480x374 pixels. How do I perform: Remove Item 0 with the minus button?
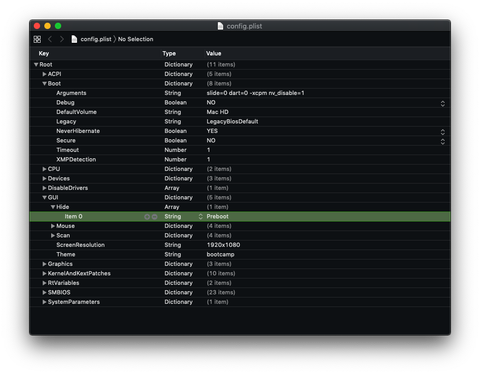(x=155, y=217)
